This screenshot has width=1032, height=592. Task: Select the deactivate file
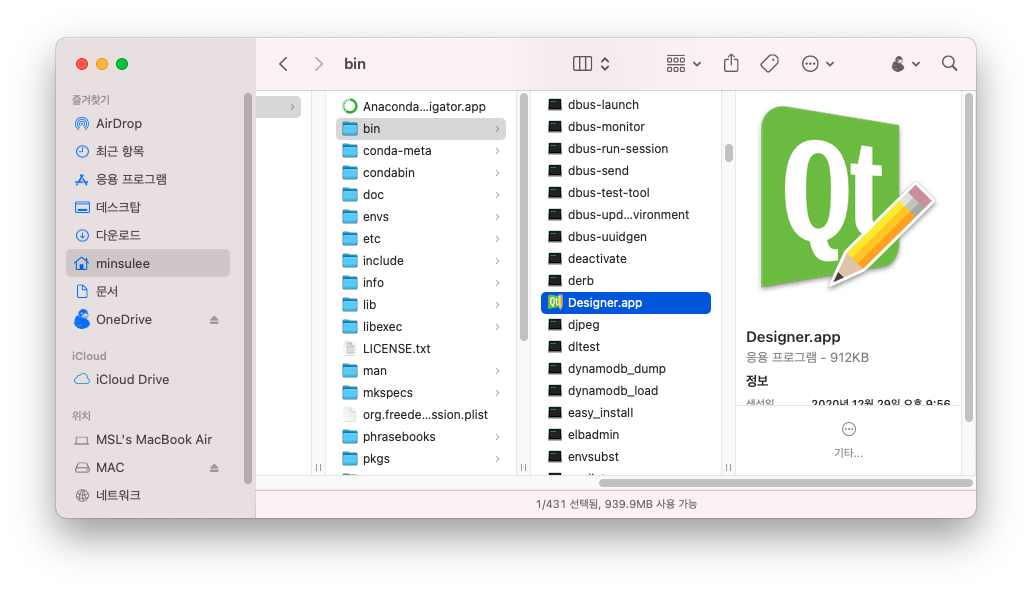click(626, 259)
